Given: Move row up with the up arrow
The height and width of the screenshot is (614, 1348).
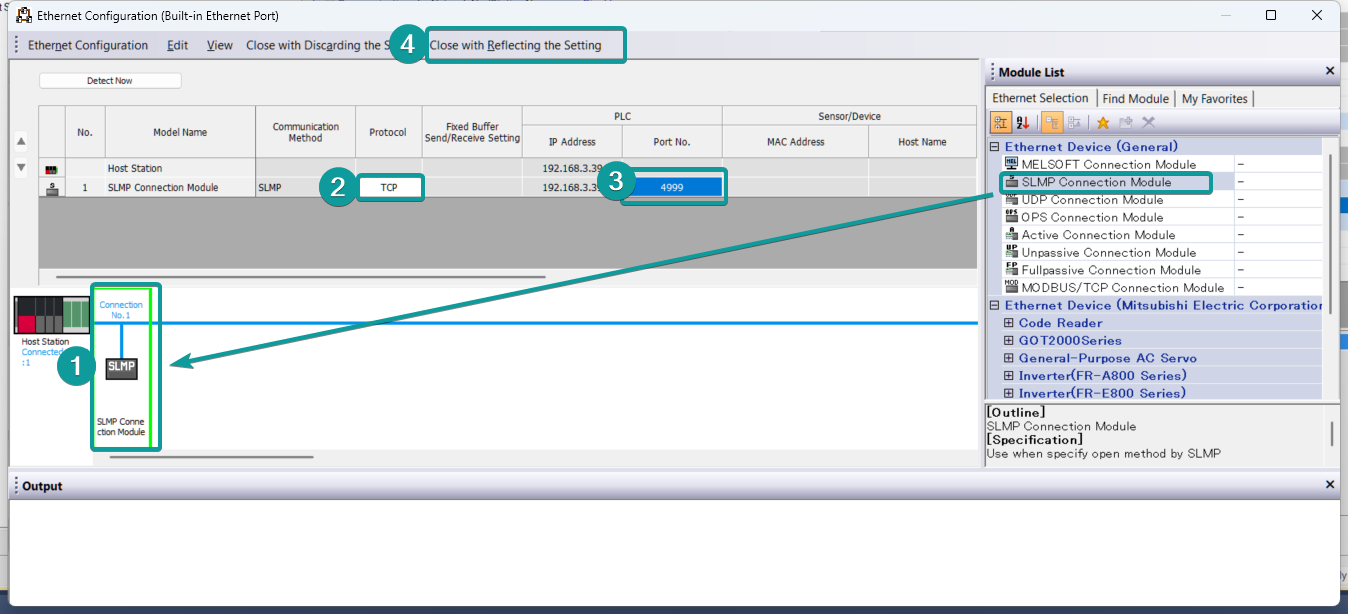Looking at the screenshot, I should (21, 141).
